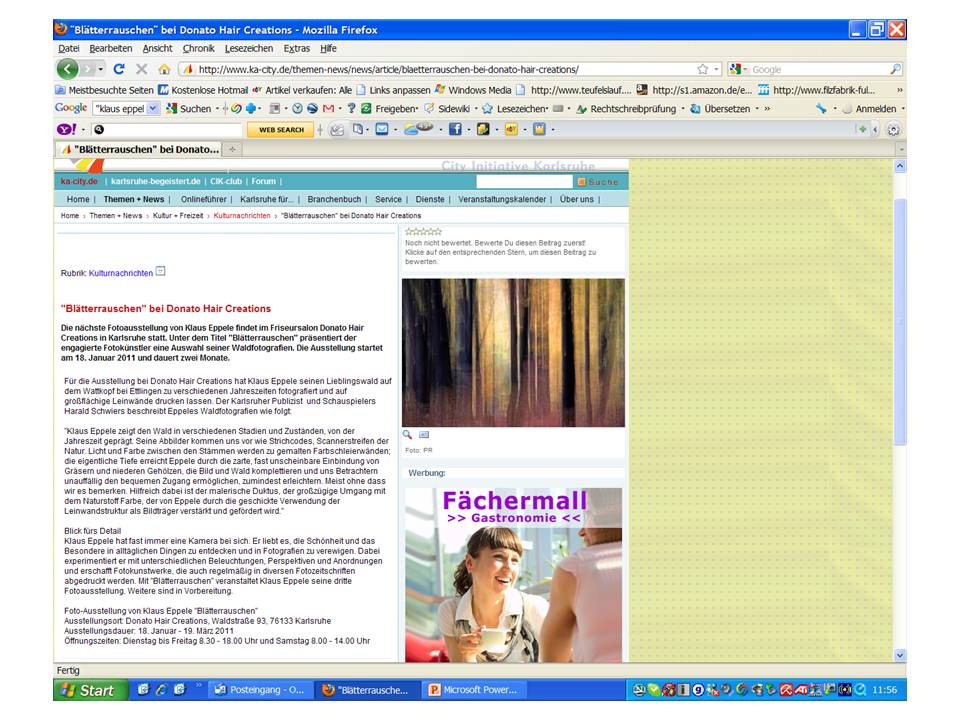The height and width of the screenshot is (720, 960).
Task: Click the Facebook icon in Yahoo toolbar
Action: (455, 129)
